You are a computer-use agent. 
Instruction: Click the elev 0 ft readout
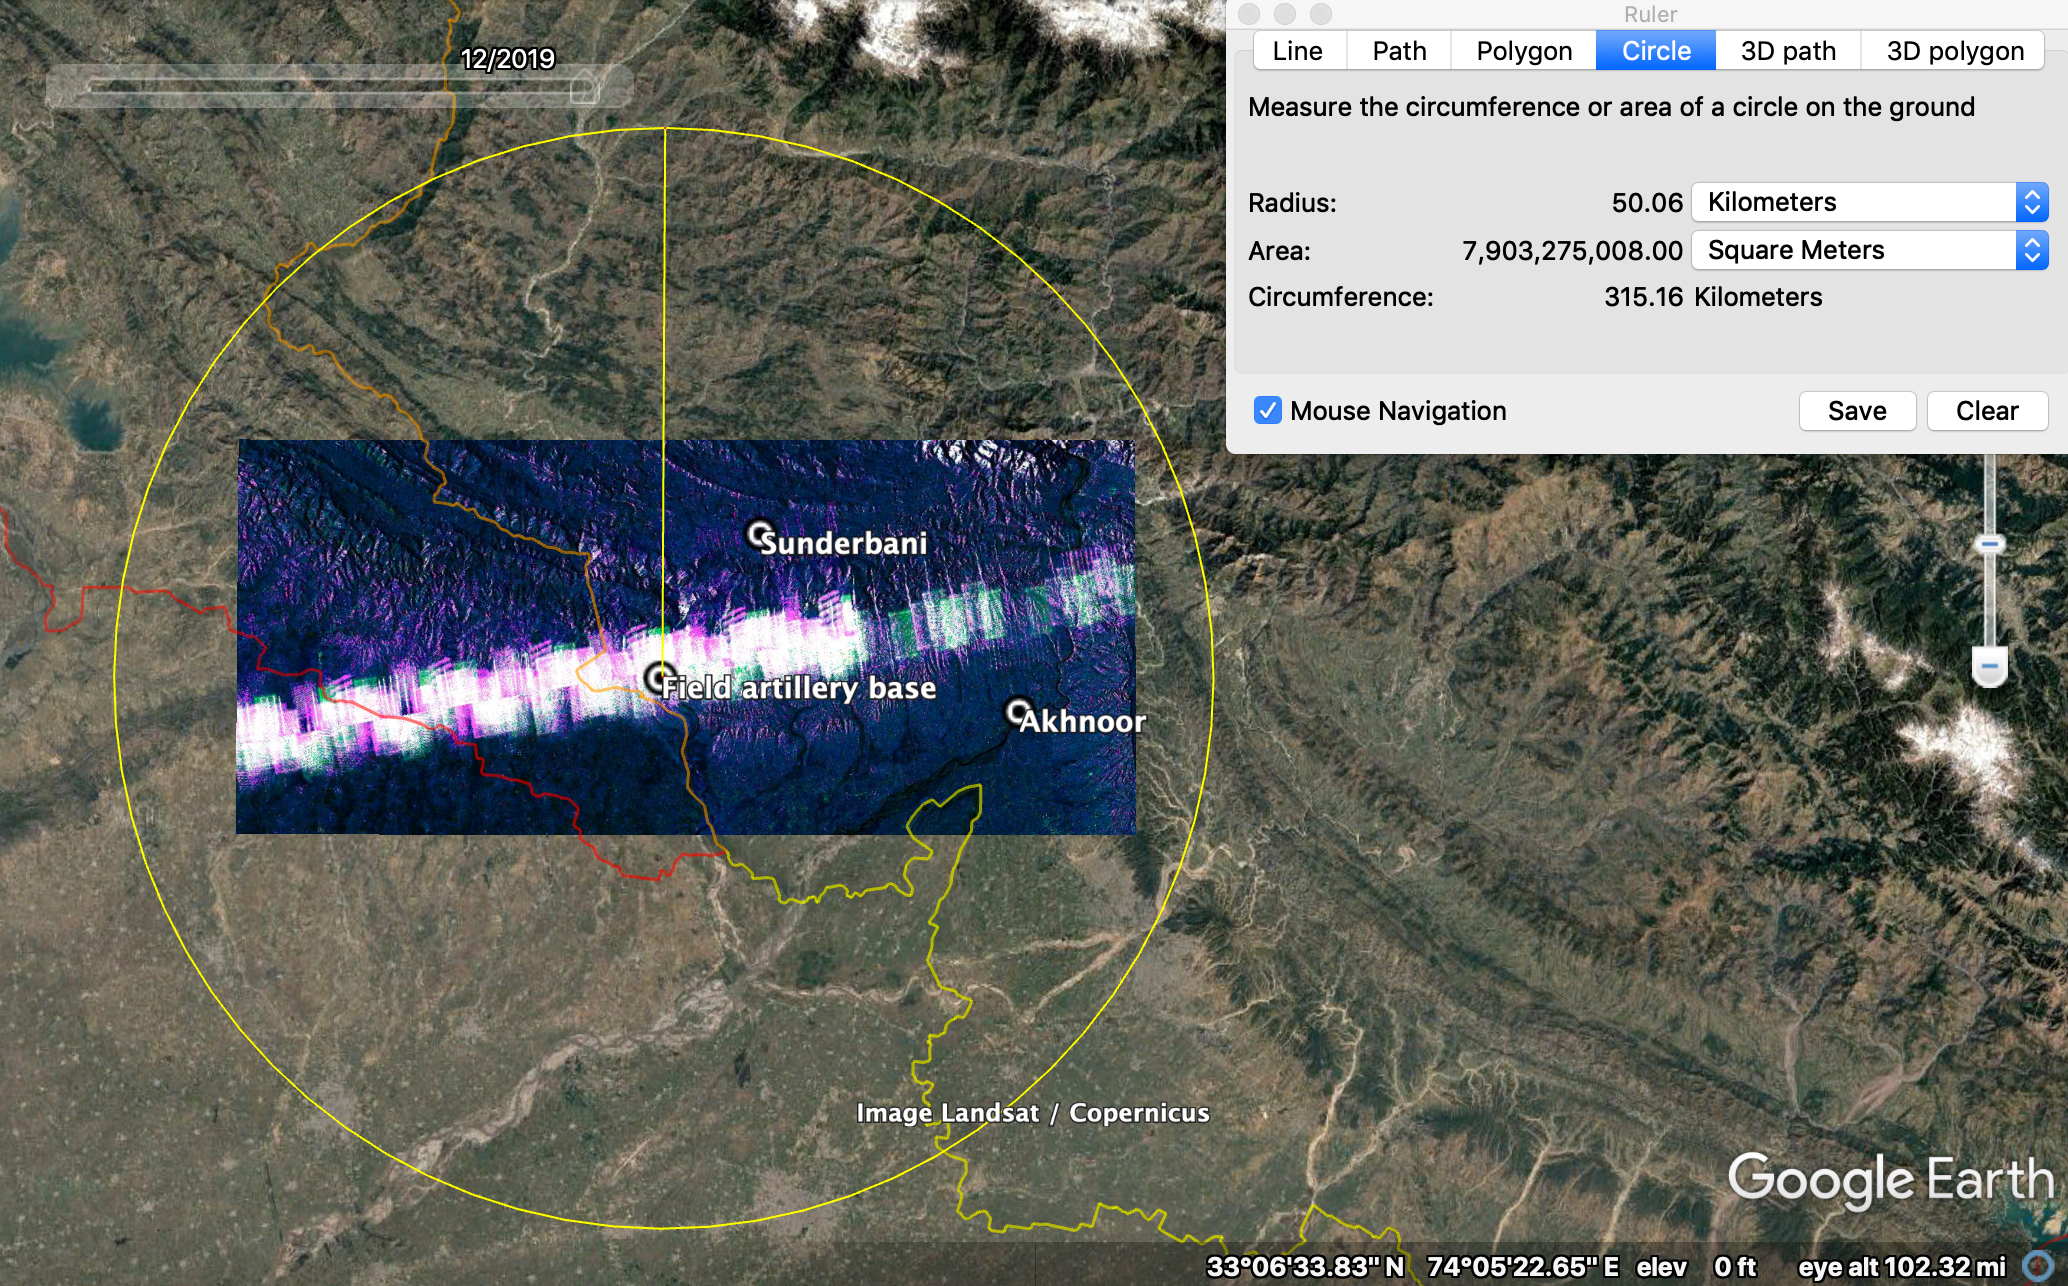coord(1696,1267)
